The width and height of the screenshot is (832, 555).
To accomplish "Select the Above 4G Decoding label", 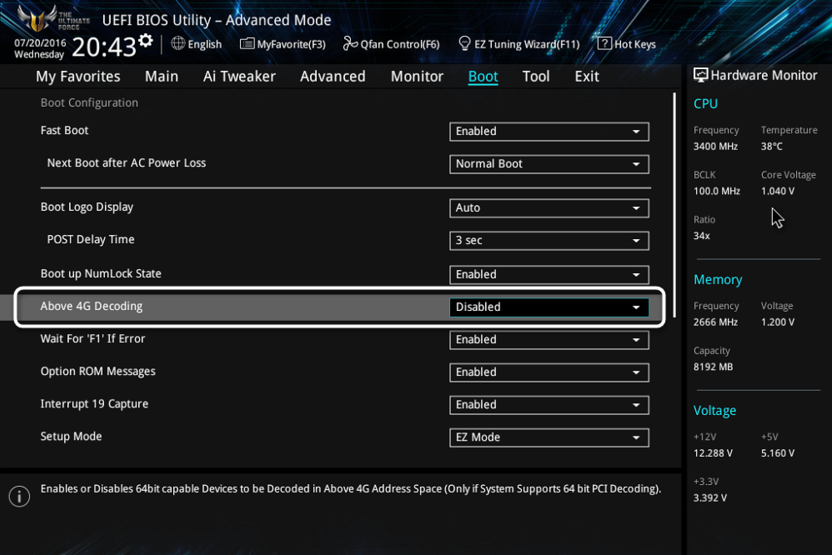I will pos(91,306).
